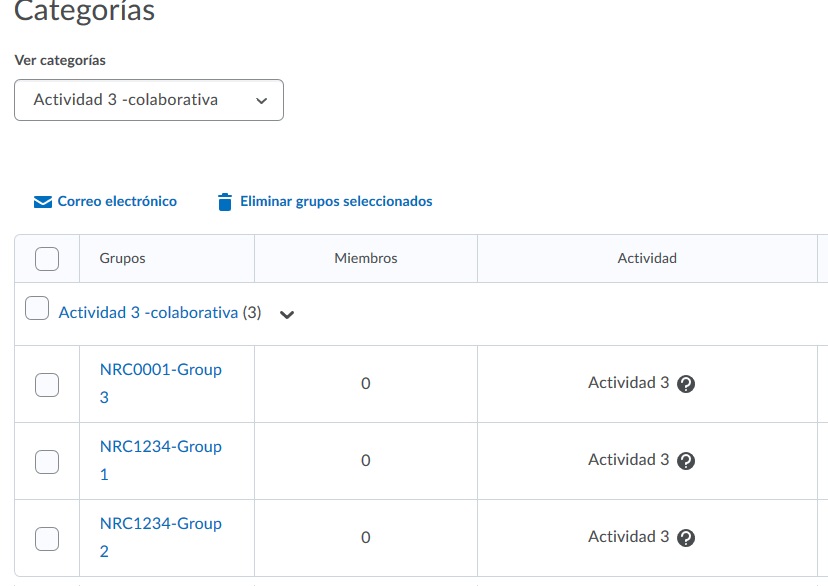Click Eliminar grupos seleccionados text
The width and height of the screenshot is (828, 586).
(336, 202)
